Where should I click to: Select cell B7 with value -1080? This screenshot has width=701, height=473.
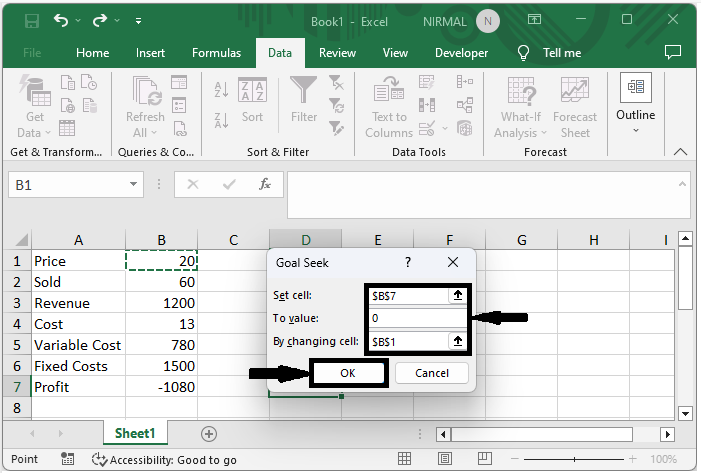(161, 387)
